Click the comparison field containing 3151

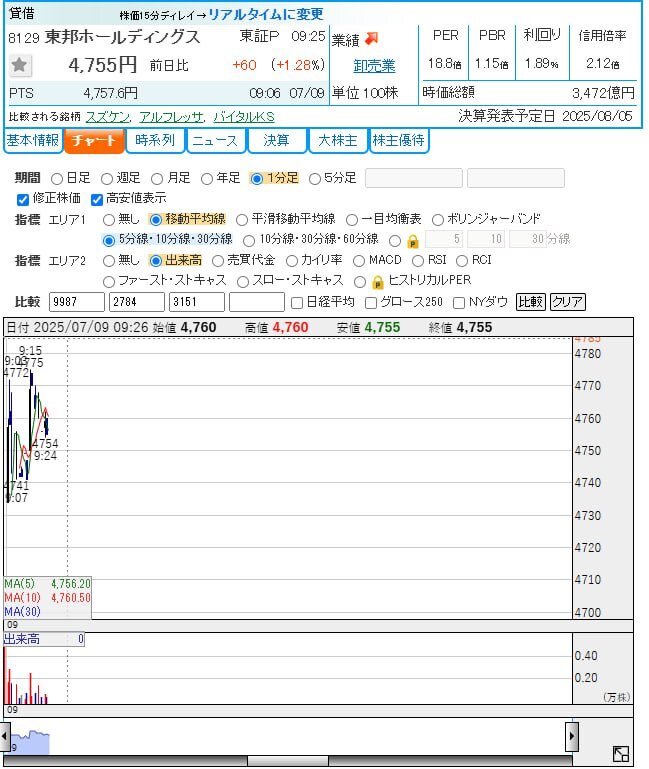197,302
